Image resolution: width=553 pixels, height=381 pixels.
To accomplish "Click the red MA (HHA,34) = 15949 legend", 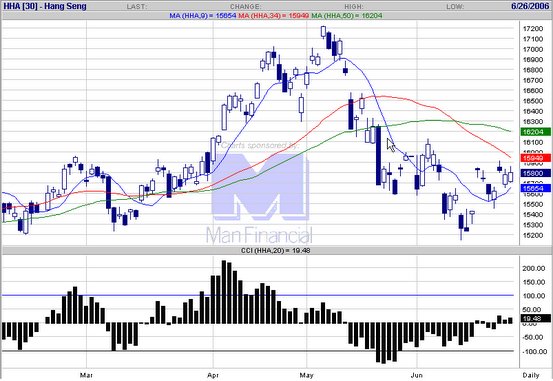I will pyautogui.click(x=274, y=16).
